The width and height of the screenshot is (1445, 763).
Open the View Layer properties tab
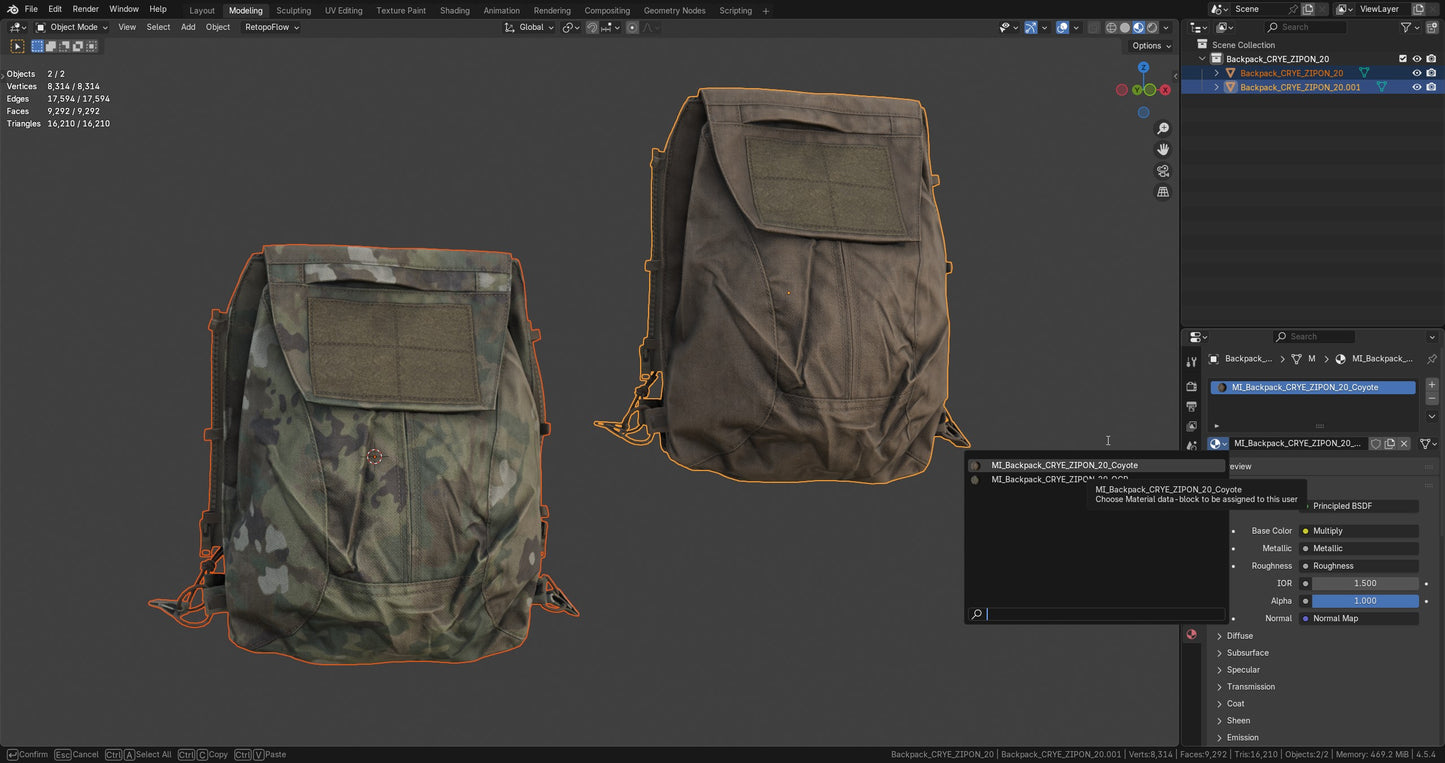pos(1191,426)
